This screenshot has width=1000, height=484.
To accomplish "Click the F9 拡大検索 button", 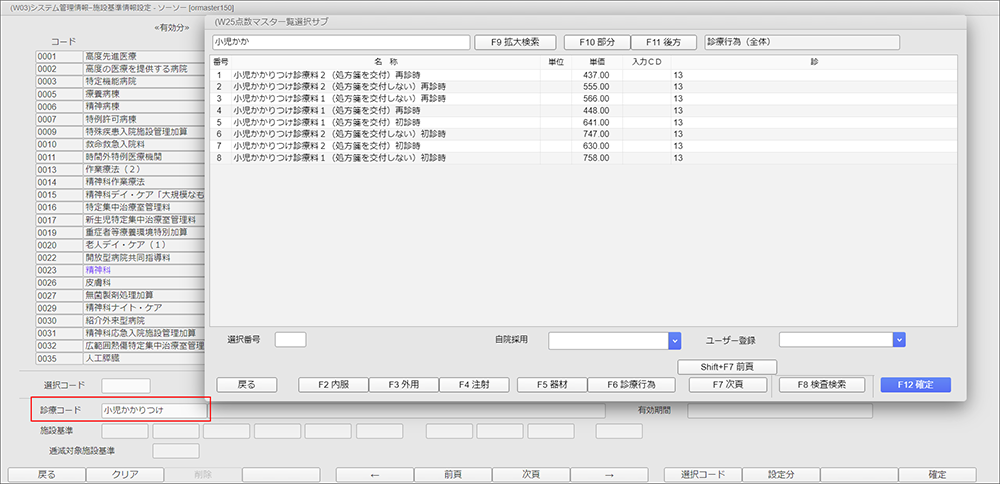I will click(515, 42).
